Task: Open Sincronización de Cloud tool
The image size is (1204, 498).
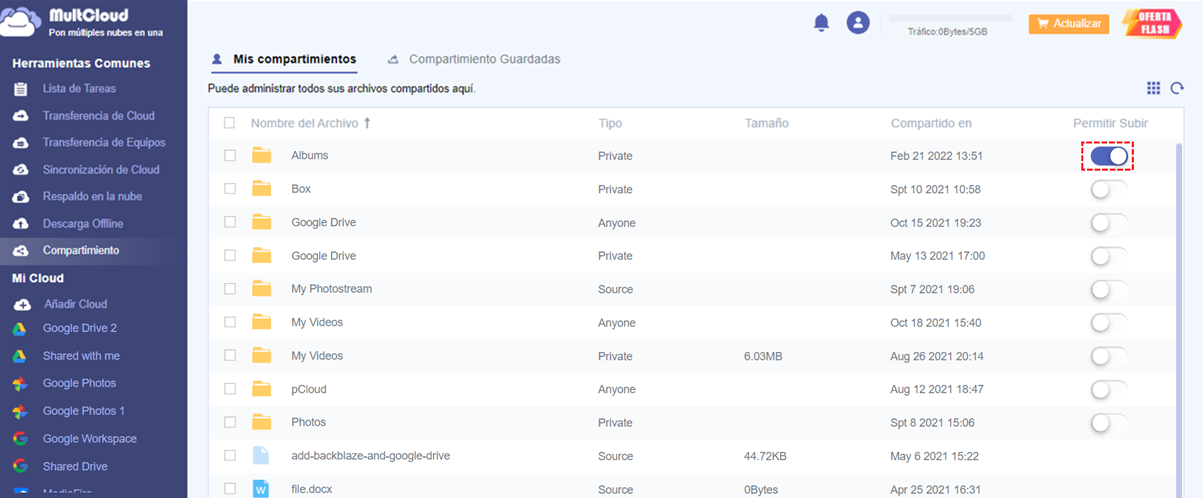Action: (101, 170)
